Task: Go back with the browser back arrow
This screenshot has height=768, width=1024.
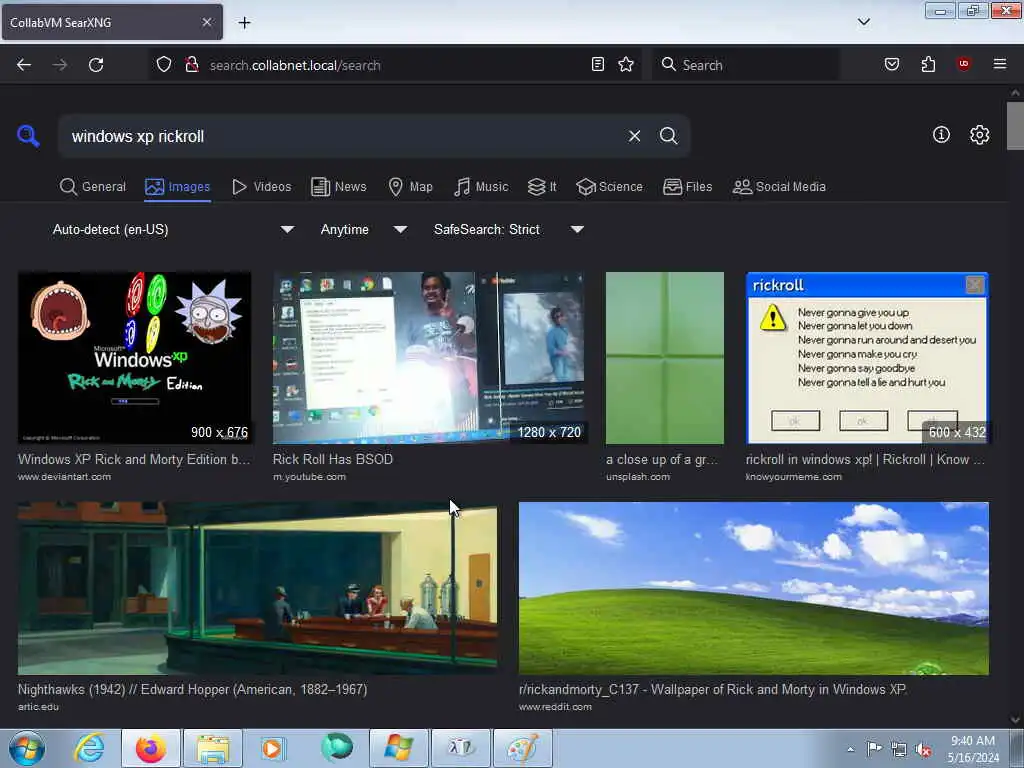Action: point(24,65)
